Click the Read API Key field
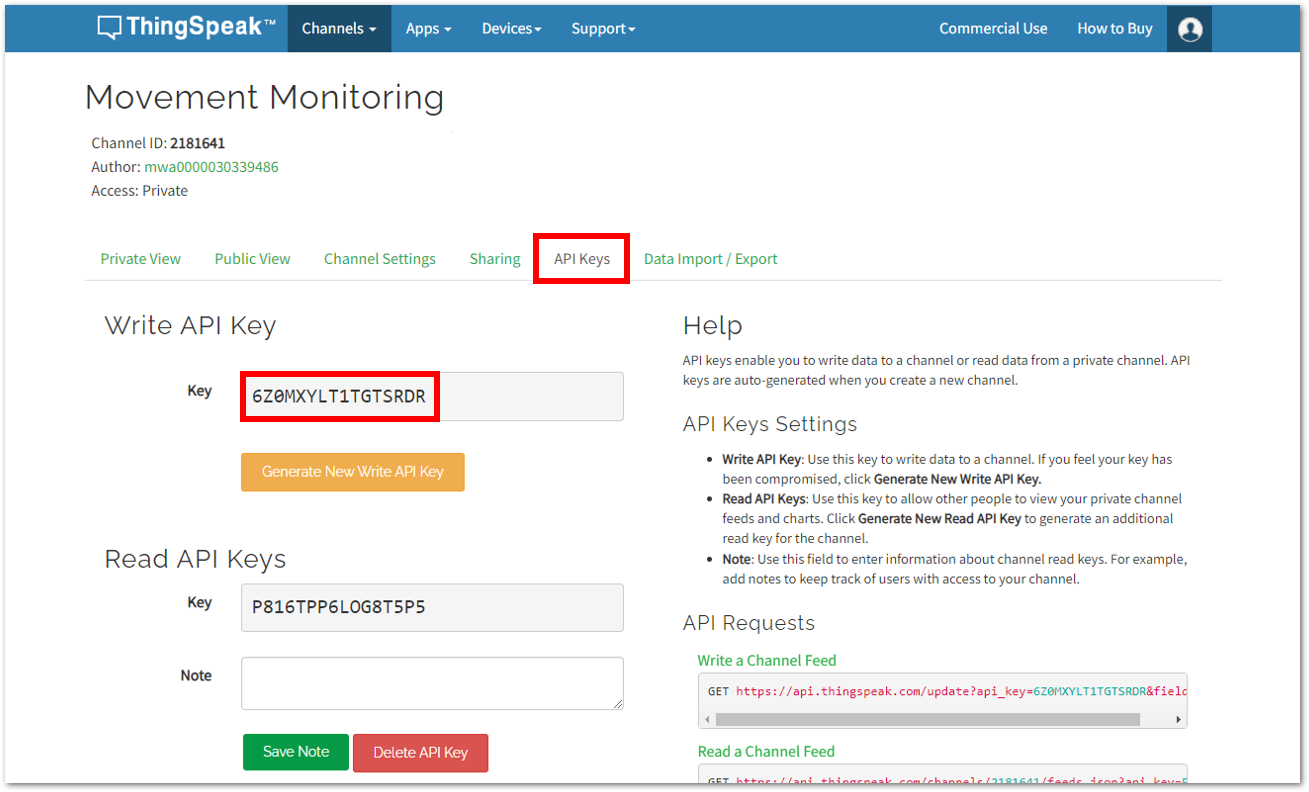 pyautogui.click(x=432, y=608)
